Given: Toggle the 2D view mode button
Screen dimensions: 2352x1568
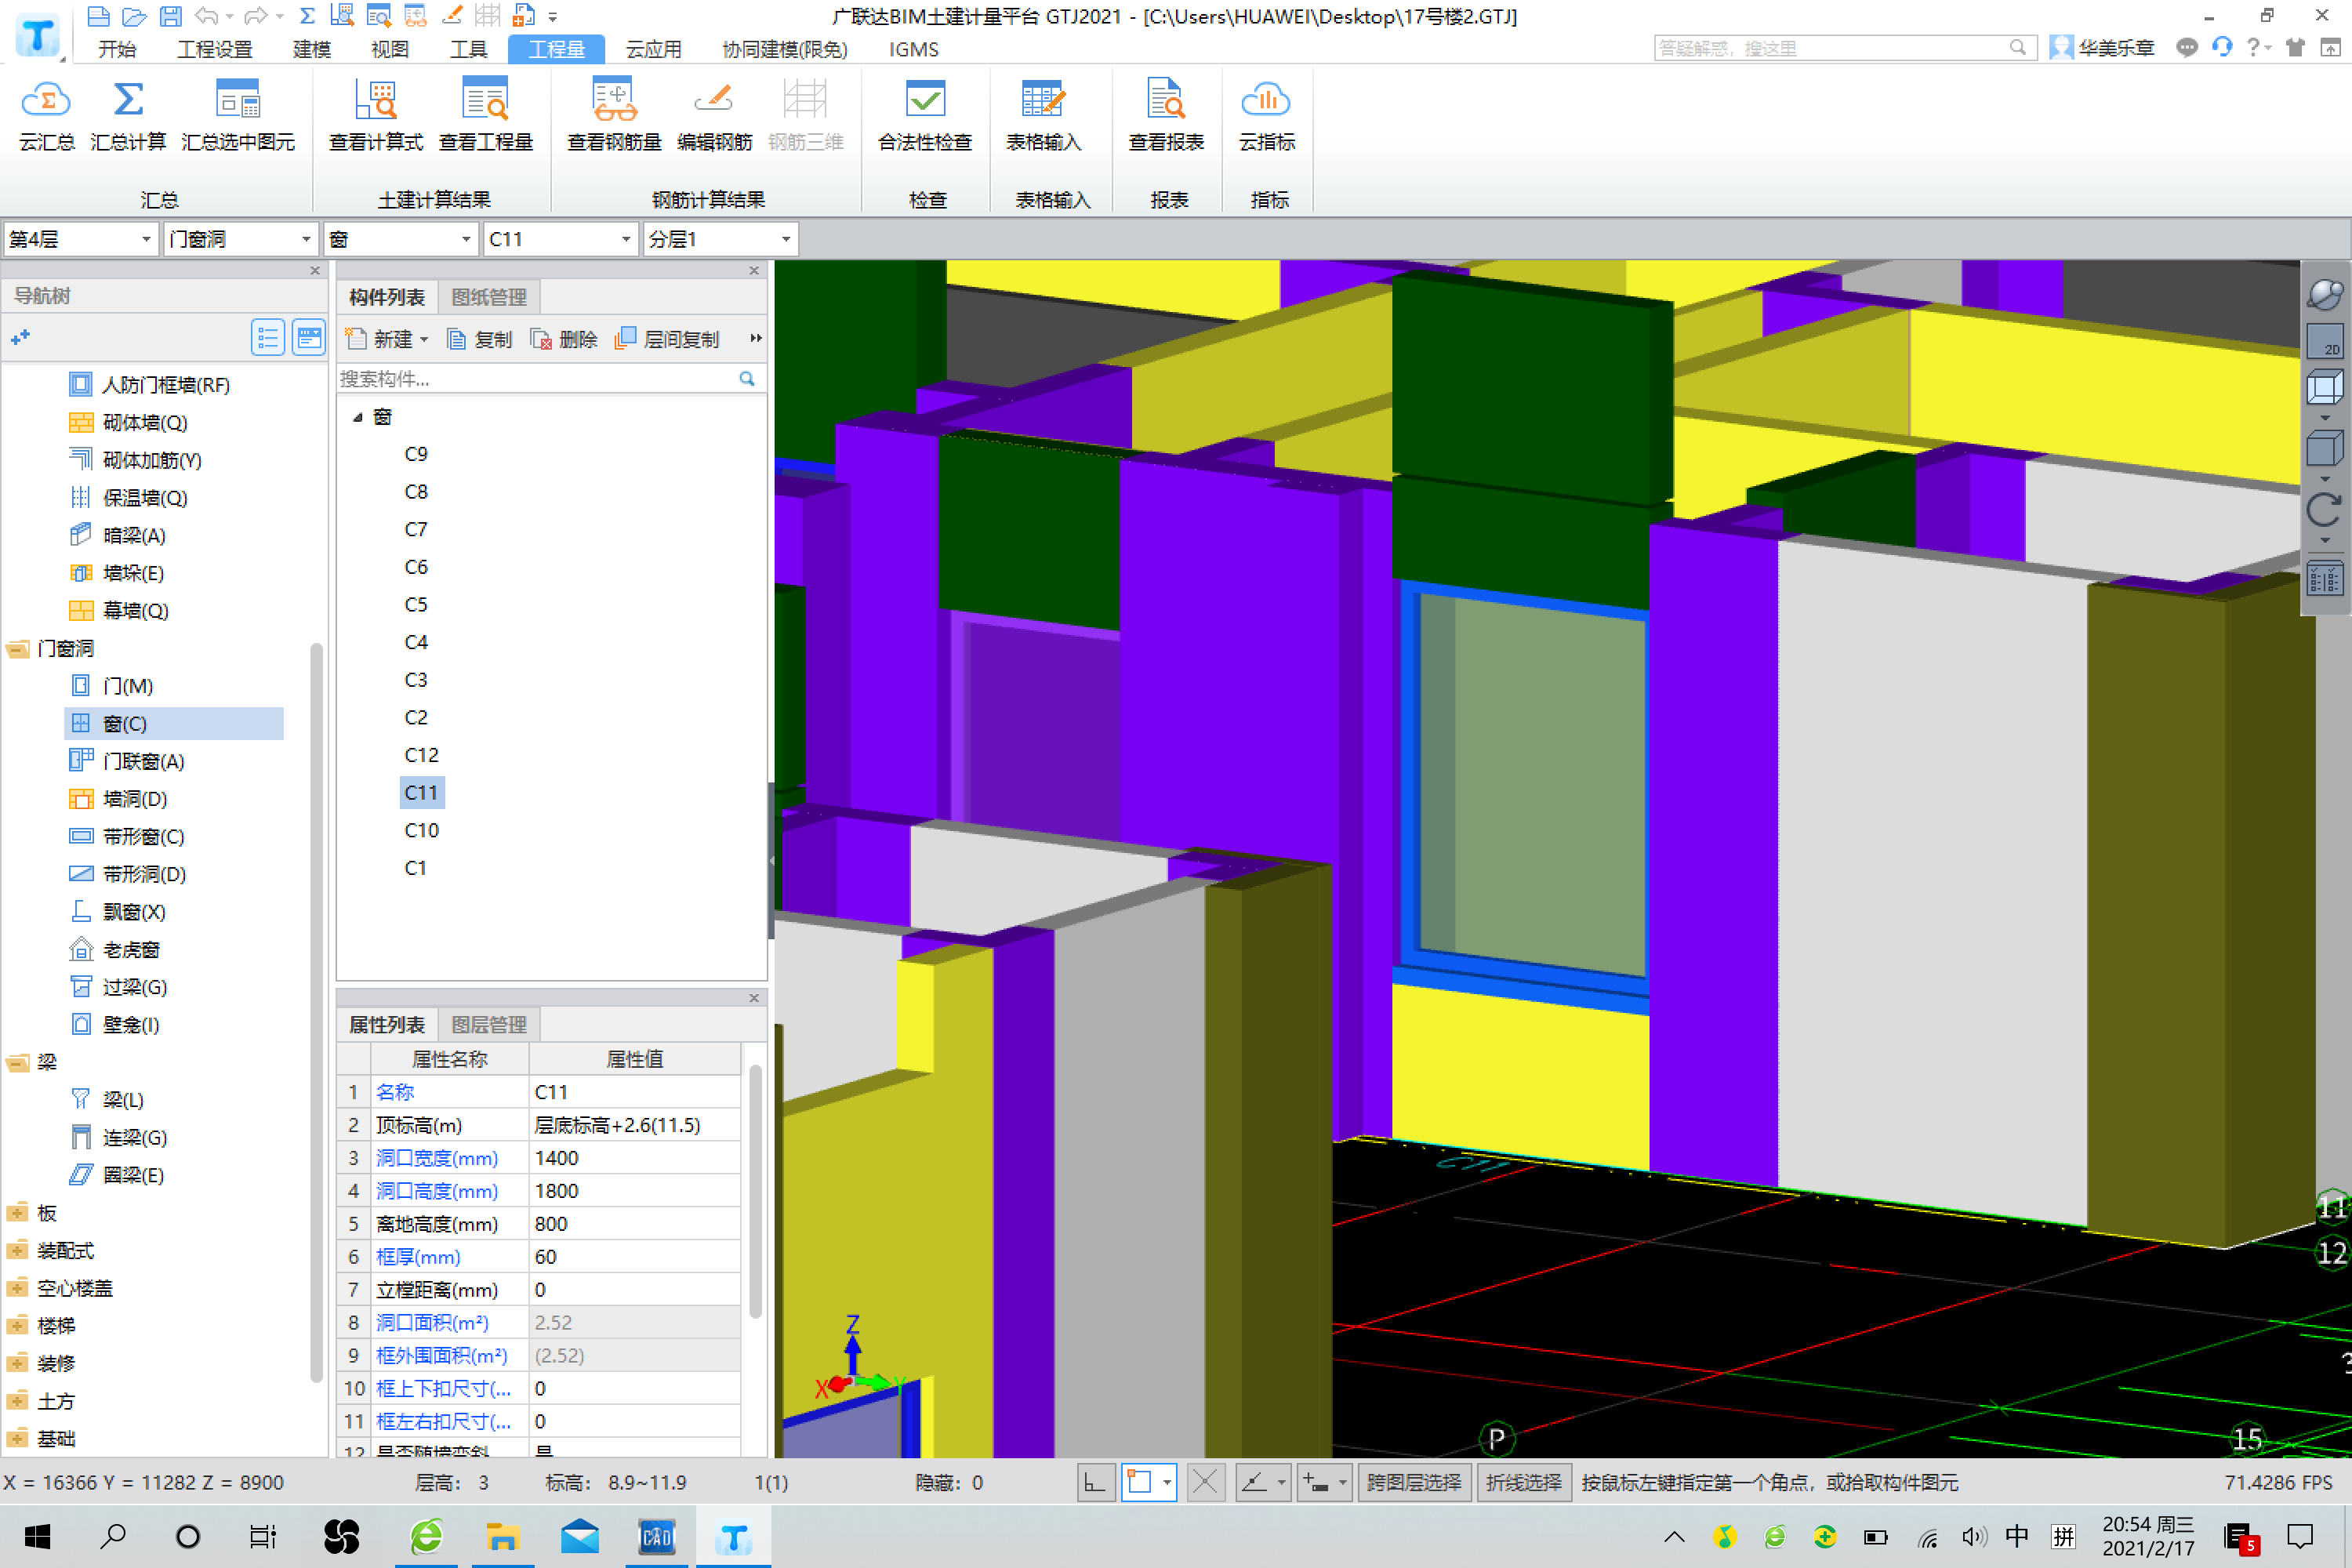Looking at the screenshot, I should pyautogui.click(x=2325, y=342).
